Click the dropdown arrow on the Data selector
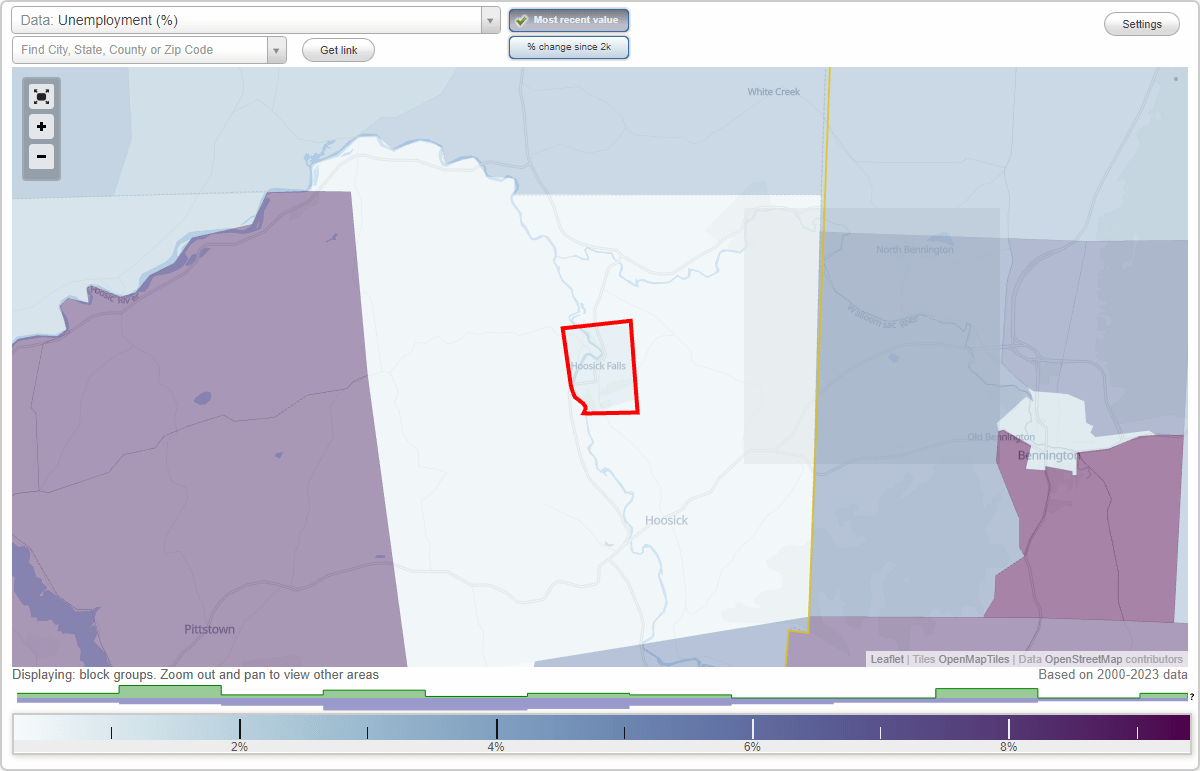 (x=489, y=19)
